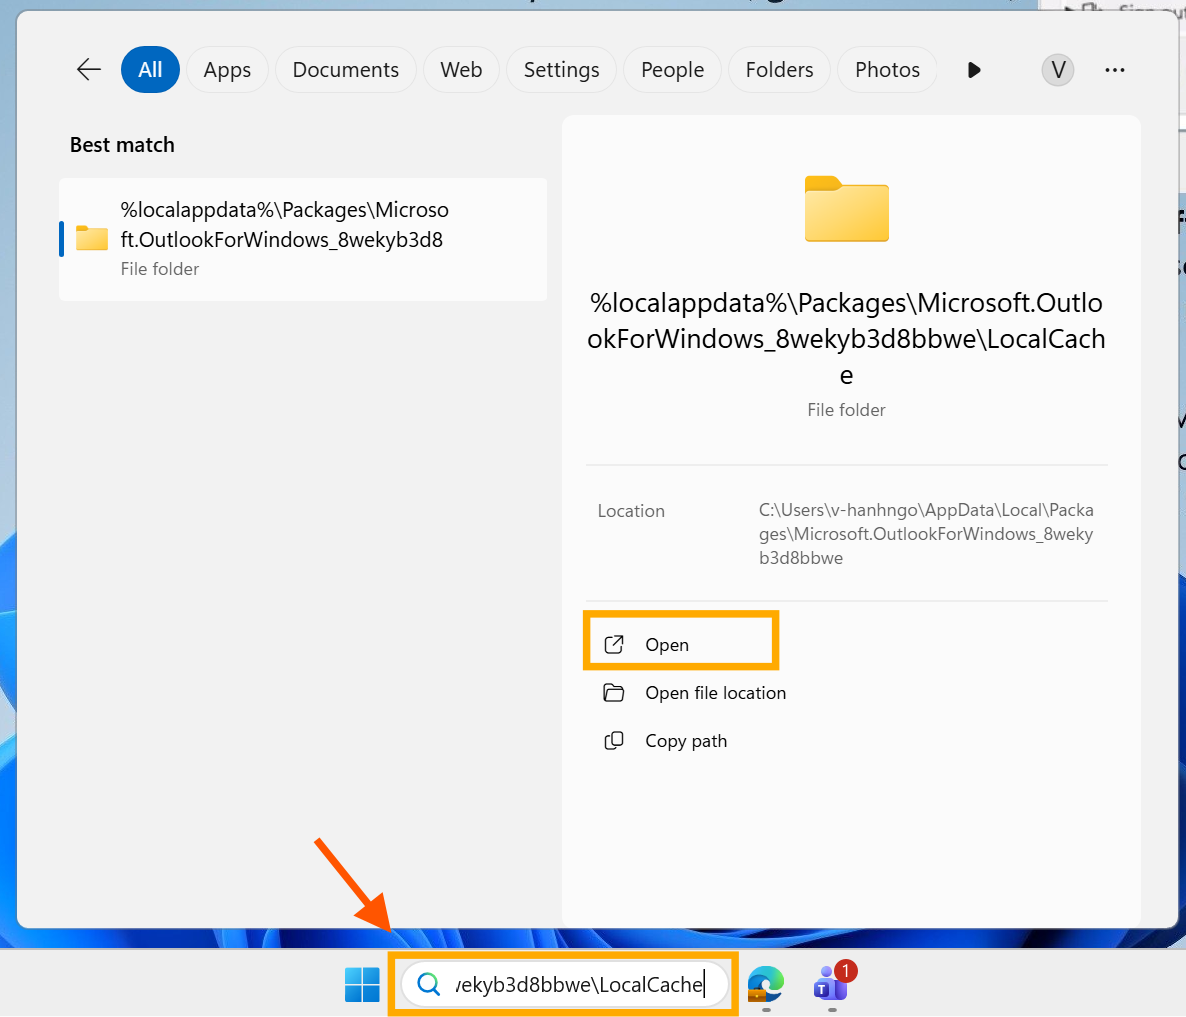Switch to the Settings filter tab

coord(561,70)
